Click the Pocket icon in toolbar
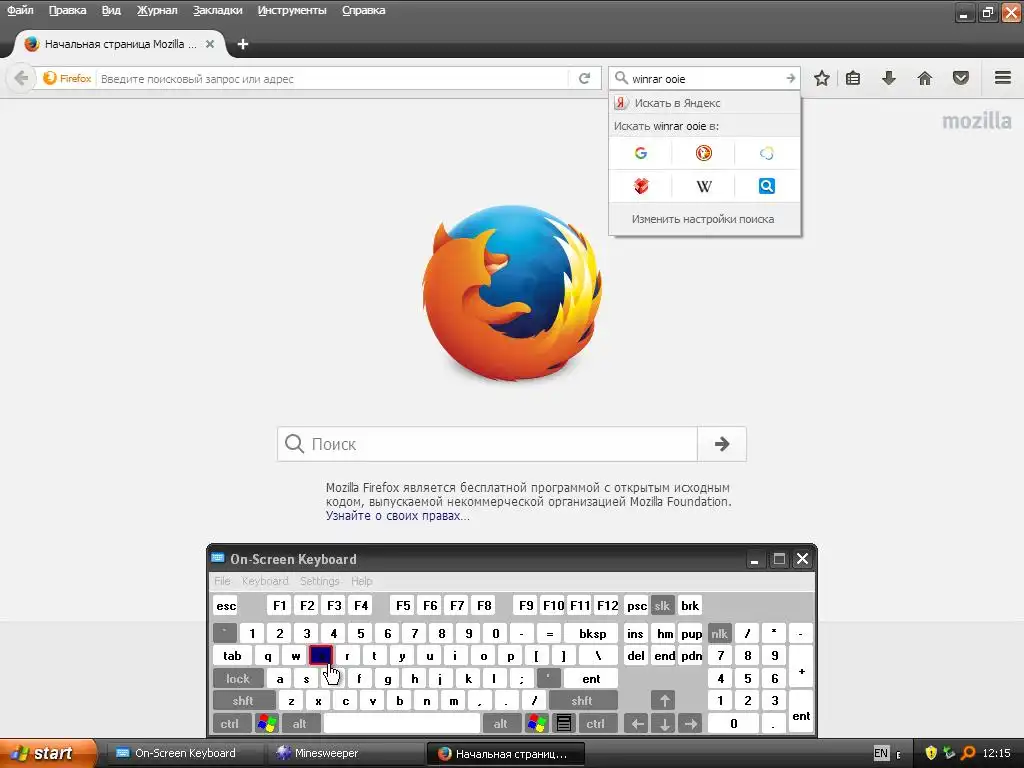 point(961,78)
